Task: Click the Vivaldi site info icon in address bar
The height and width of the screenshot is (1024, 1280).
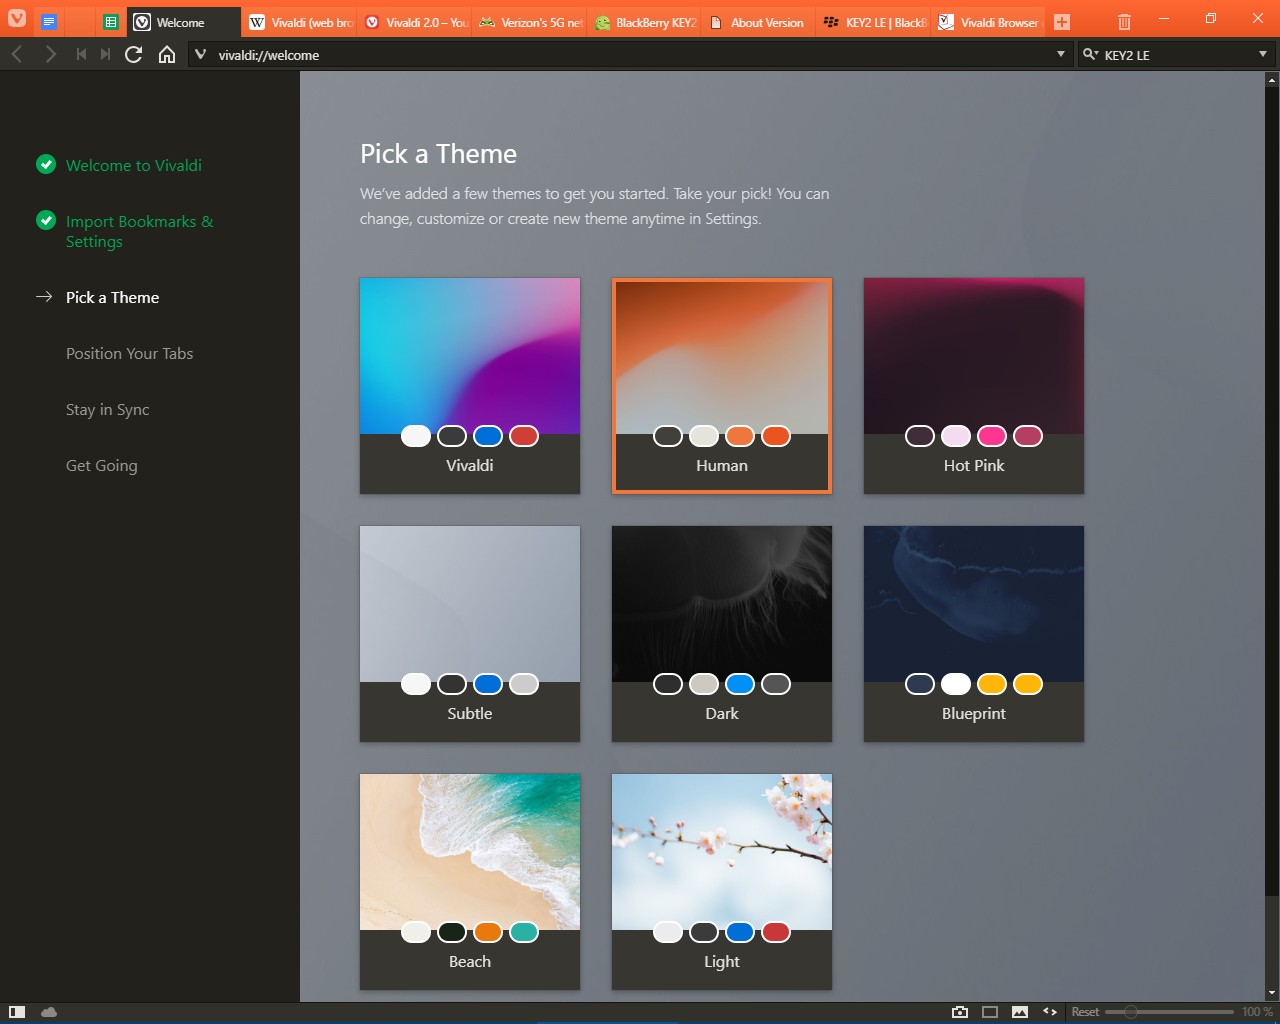Action: [x=200, y=54]
